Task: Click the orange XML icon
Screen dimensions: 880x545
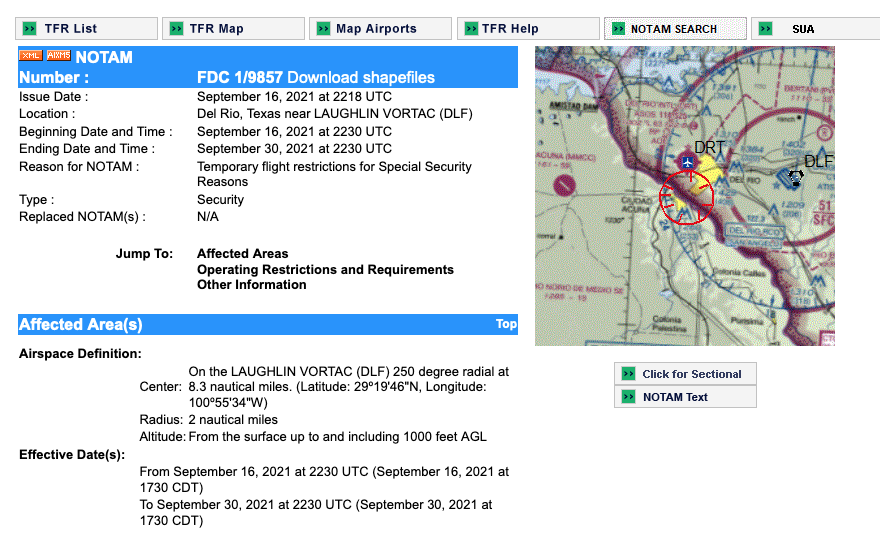Action: [30, 56]
